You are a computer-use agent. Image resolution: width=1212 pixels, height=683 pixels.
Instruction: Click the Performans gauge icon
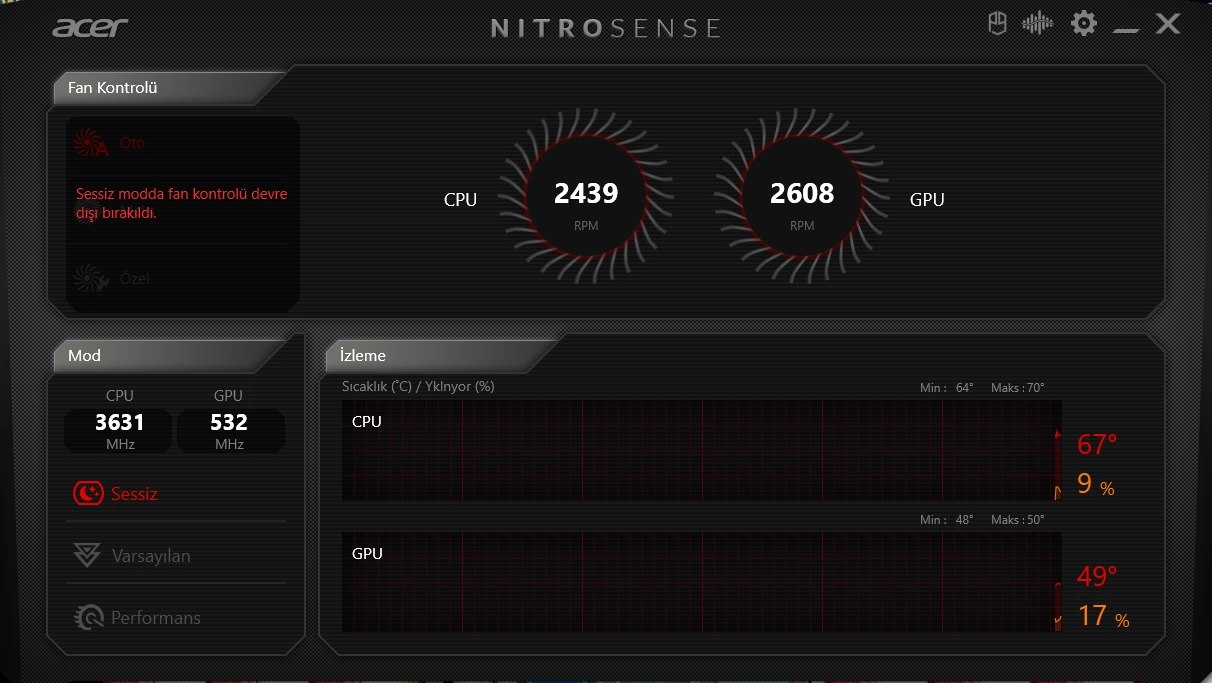[89, 617]
